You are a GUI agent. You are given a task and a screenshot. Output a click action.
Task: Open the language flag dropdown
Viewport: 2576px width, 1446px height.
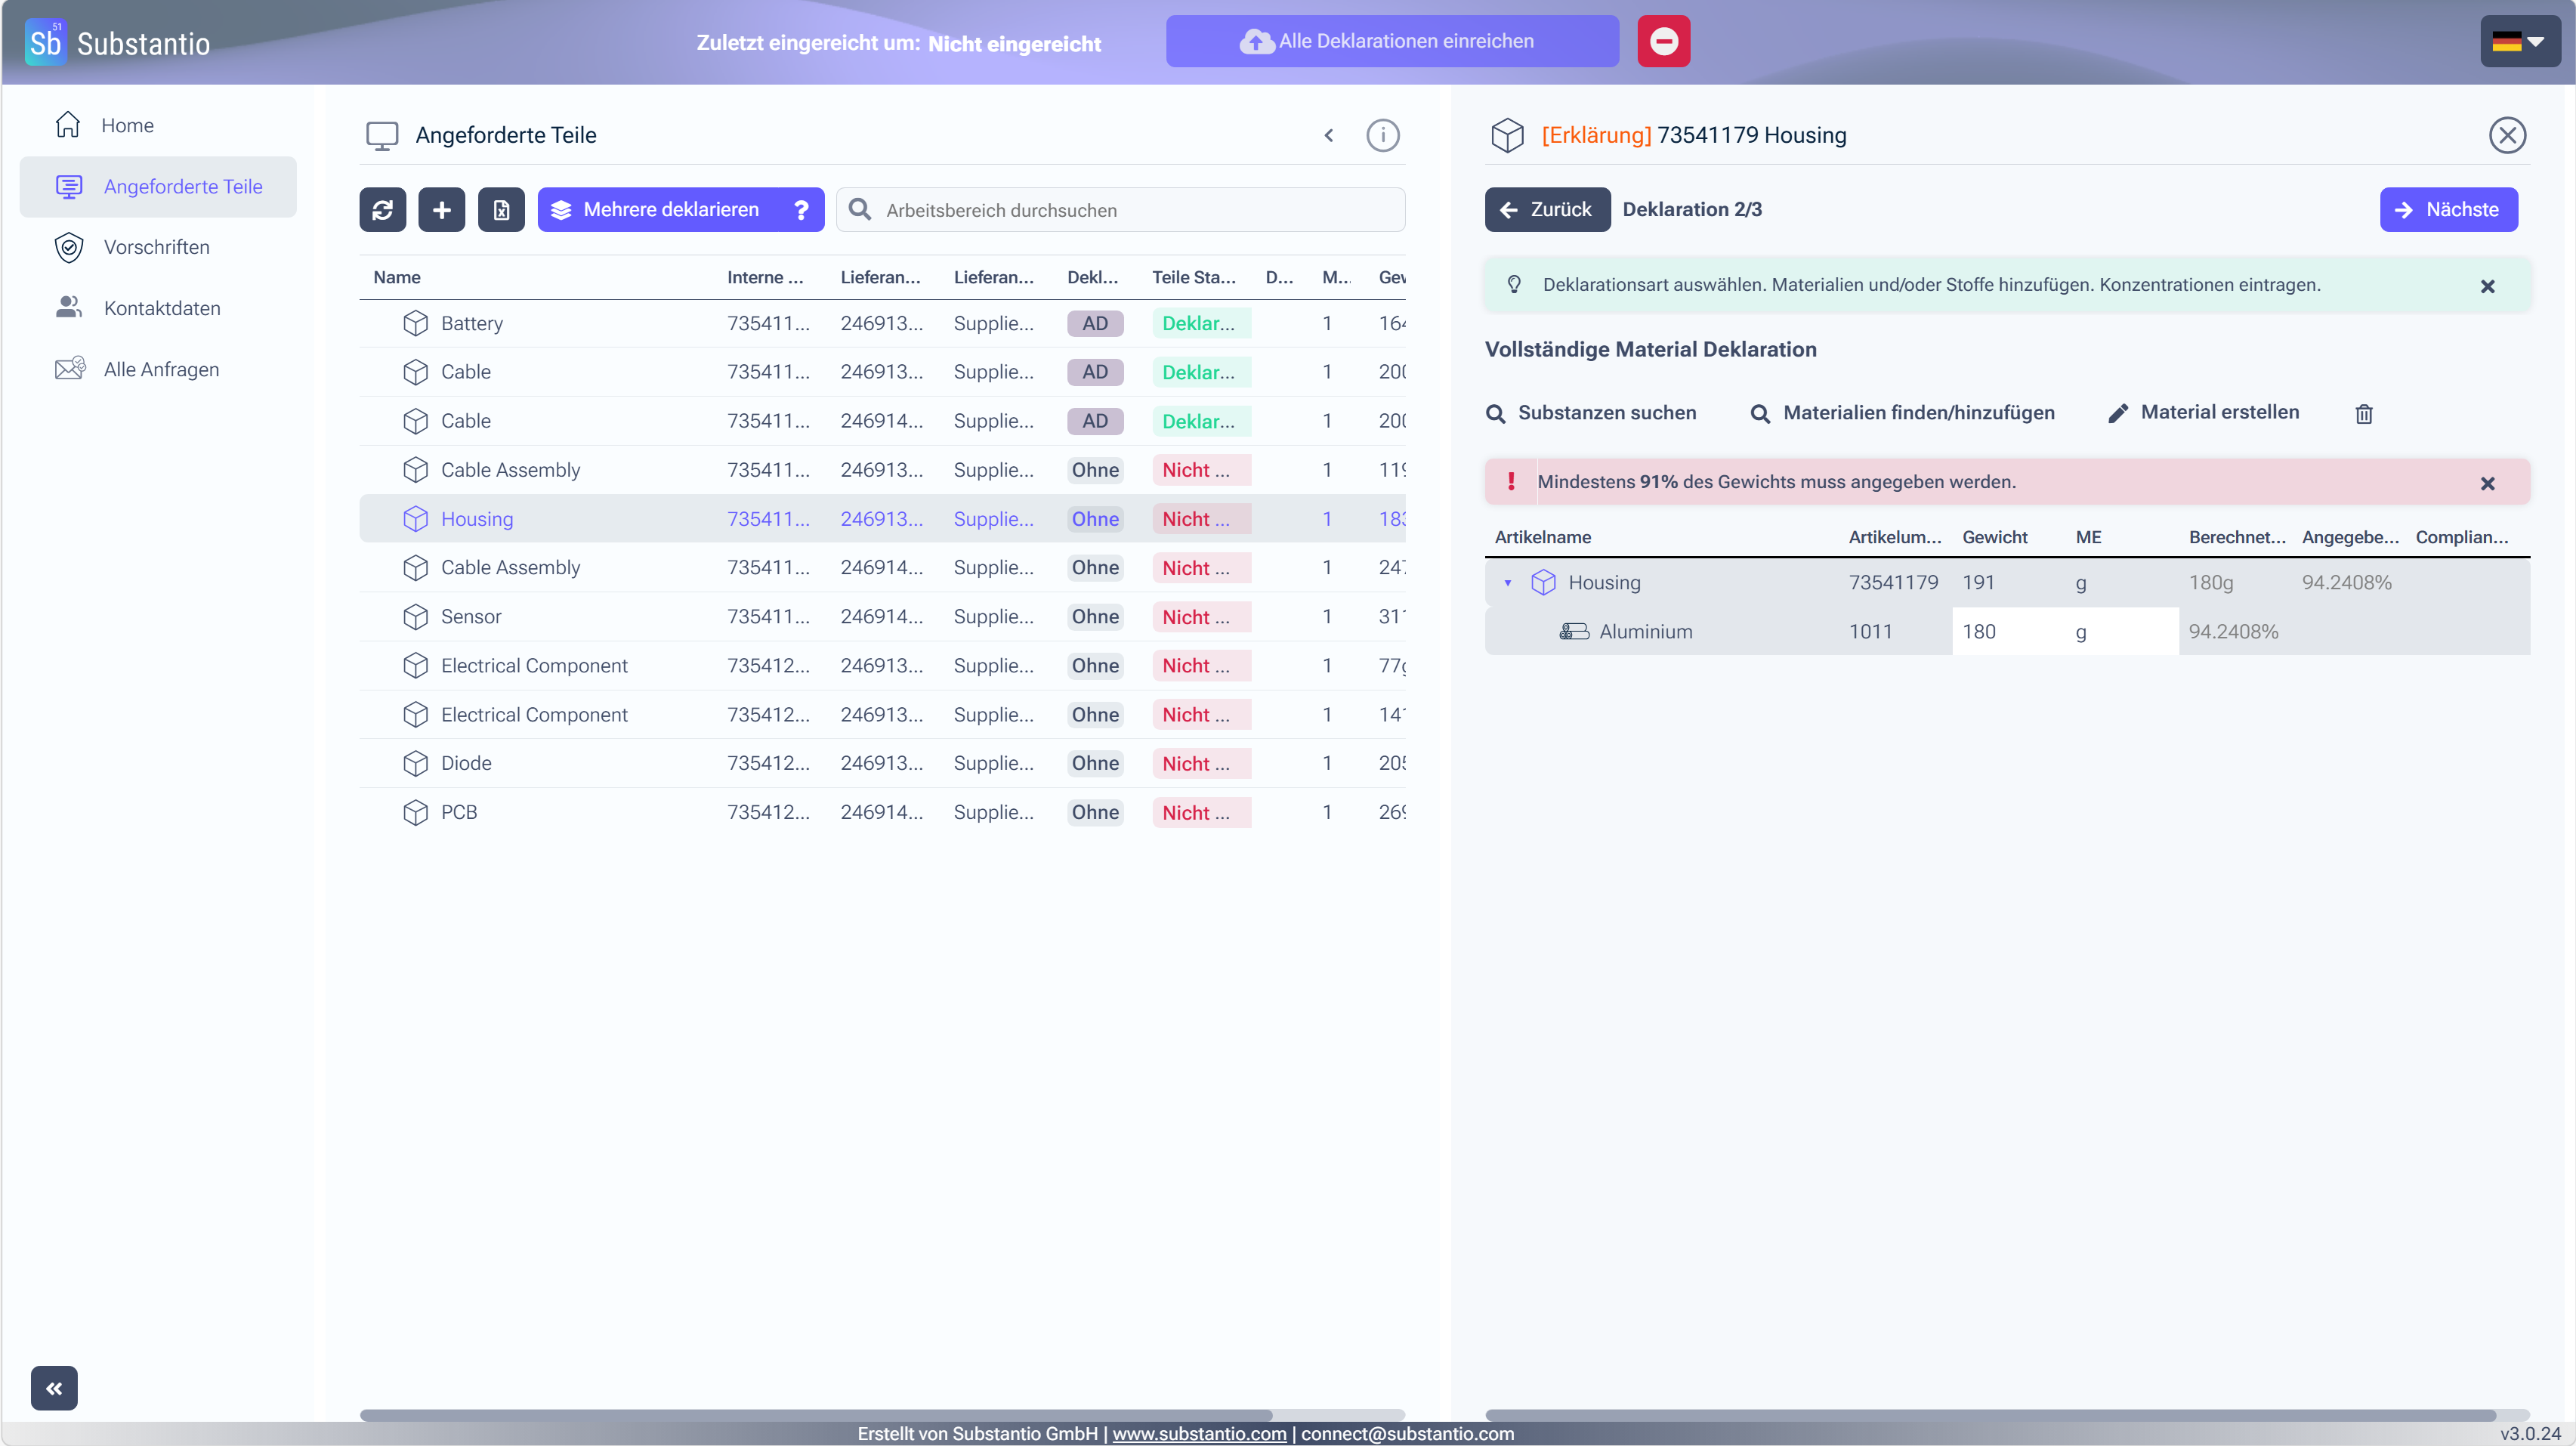[x=2519, y=41]
